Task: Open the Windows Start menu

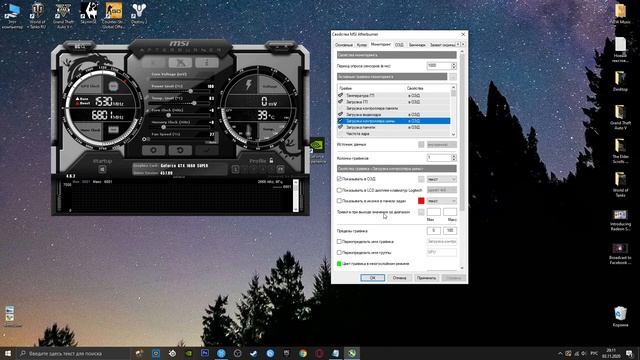Action: click(x=8, y=353)
